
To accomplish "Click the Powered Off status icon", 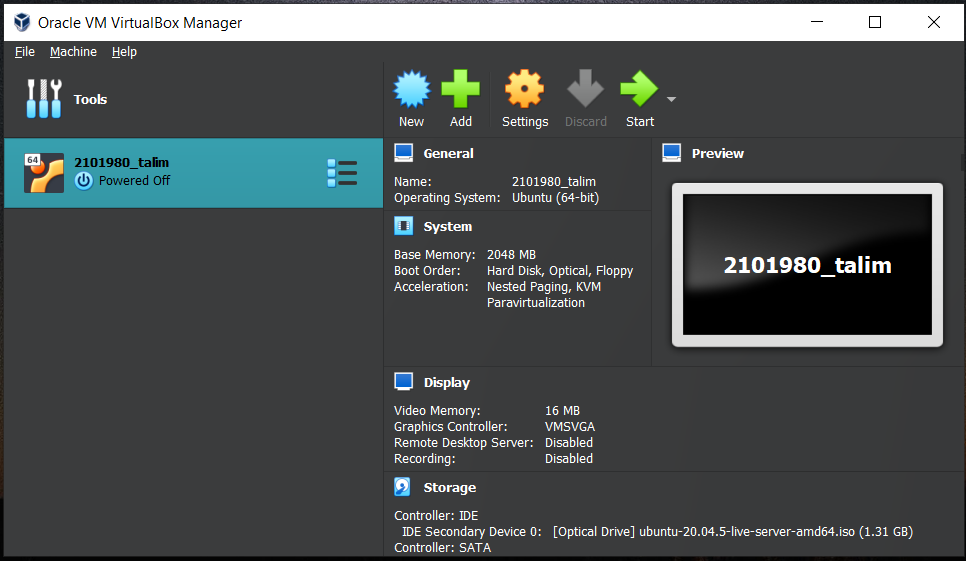I will pos(84,180).
